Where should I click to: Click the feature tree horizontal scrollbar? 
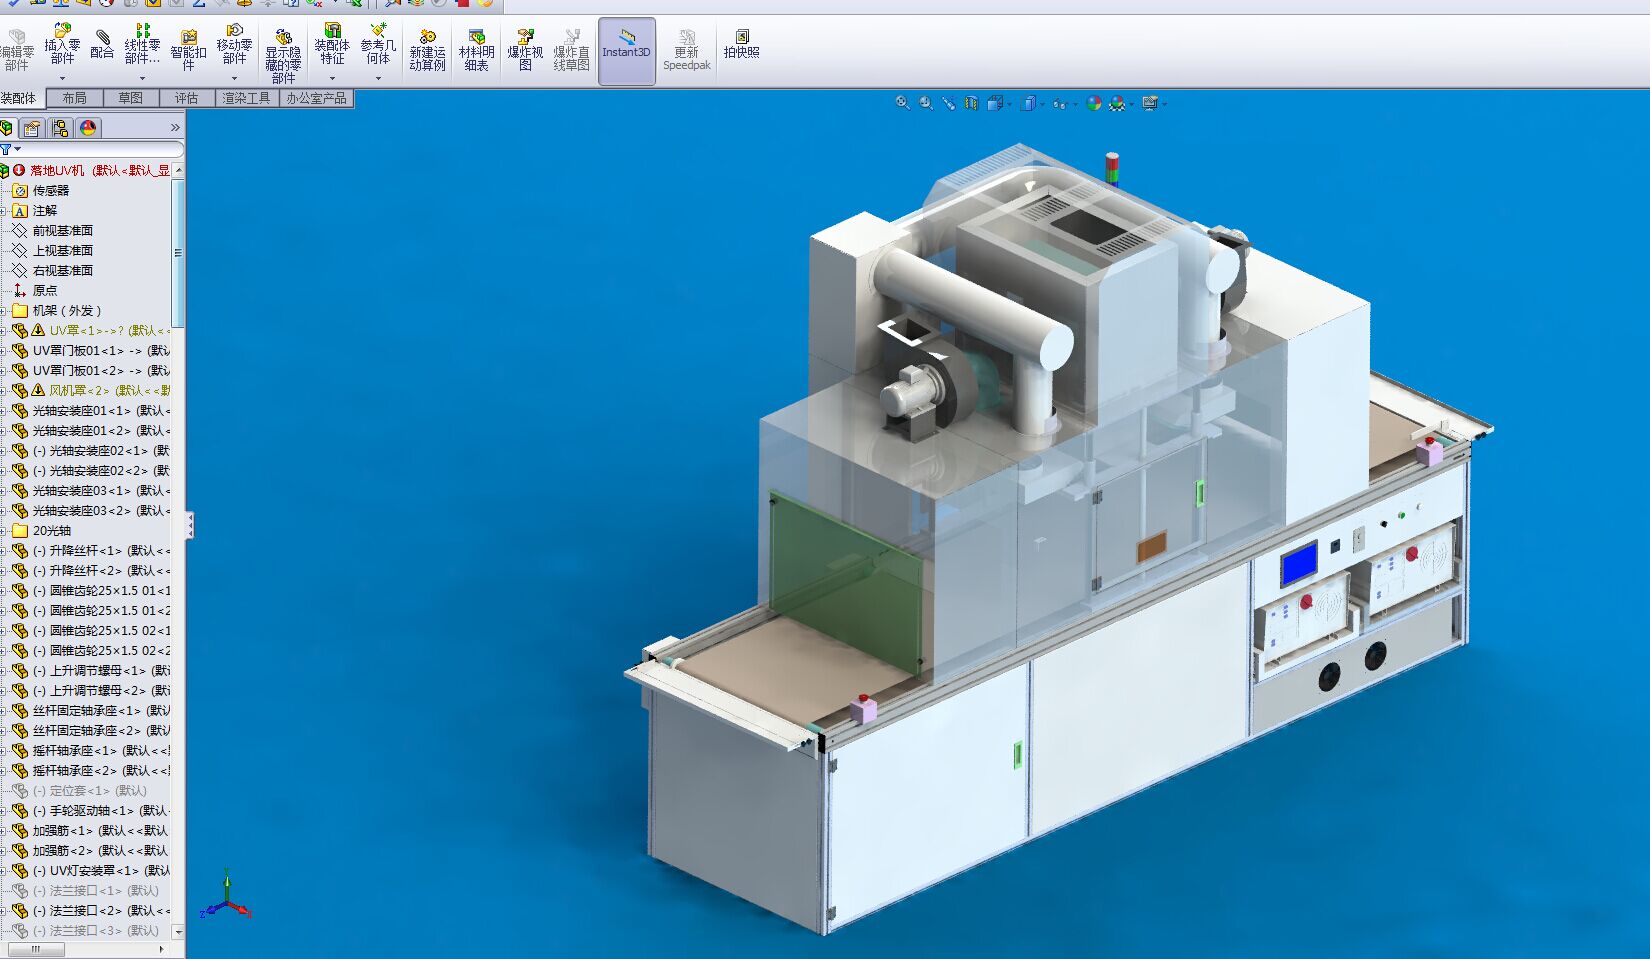(x=36, y=949)
